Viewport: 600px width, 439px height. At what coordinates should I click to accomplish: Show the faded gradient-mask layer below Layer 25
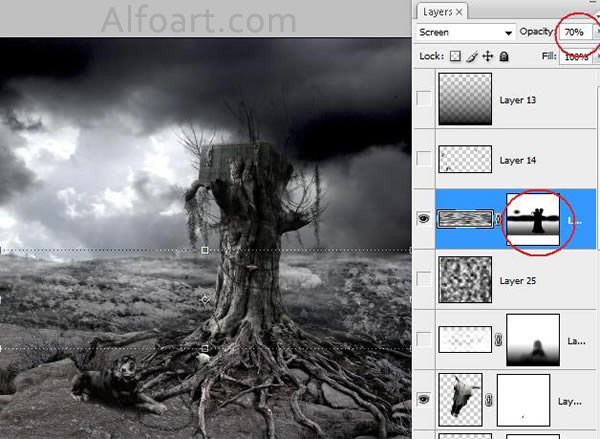click(424, 339)
